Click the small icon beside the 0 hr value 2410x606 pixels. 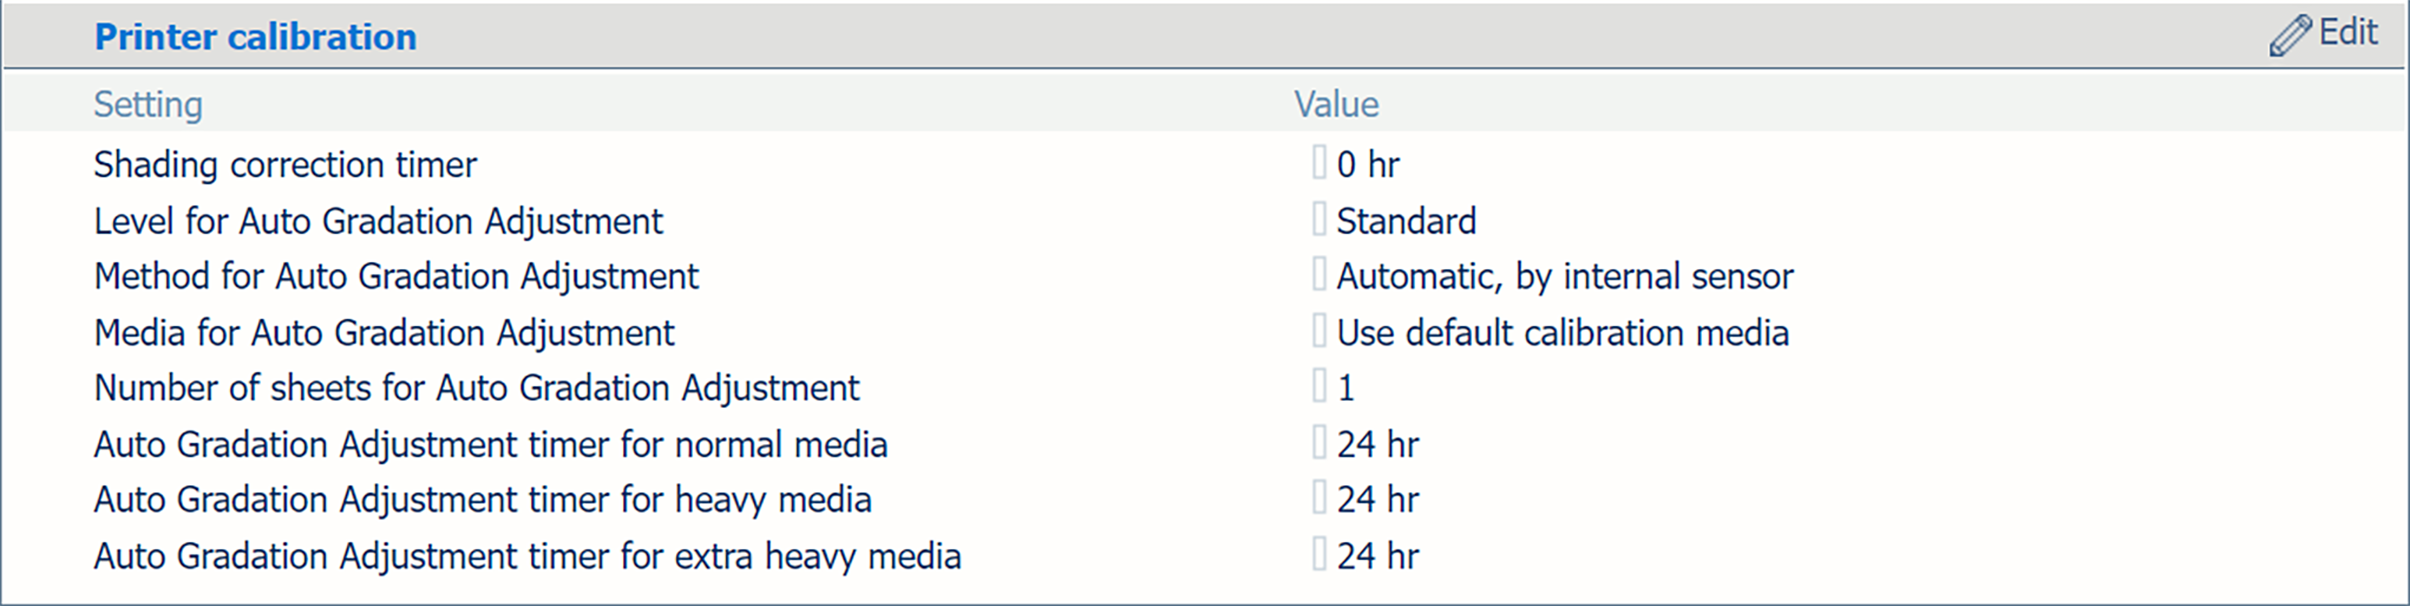coord(1319,163)
